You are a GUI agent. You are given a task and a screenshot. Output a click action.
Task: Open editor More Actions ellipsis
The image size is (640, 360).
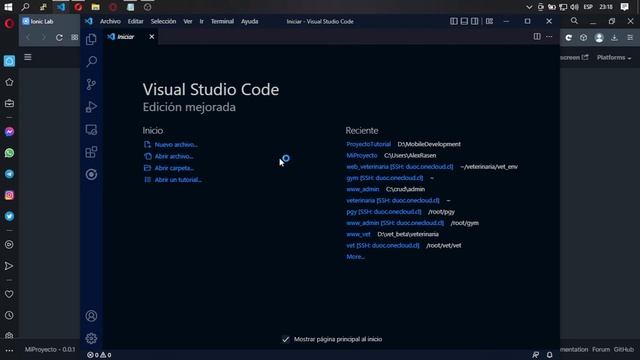tap(549, 37)
